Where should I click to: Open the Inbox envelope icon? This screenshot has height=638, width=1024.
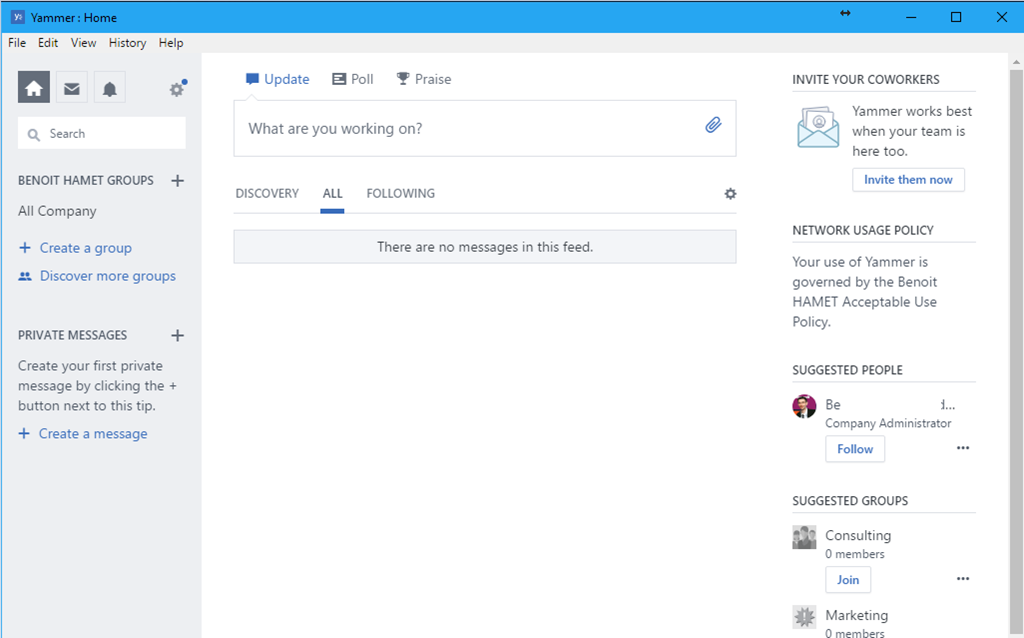pyautogui.click(x=72, y=88)
